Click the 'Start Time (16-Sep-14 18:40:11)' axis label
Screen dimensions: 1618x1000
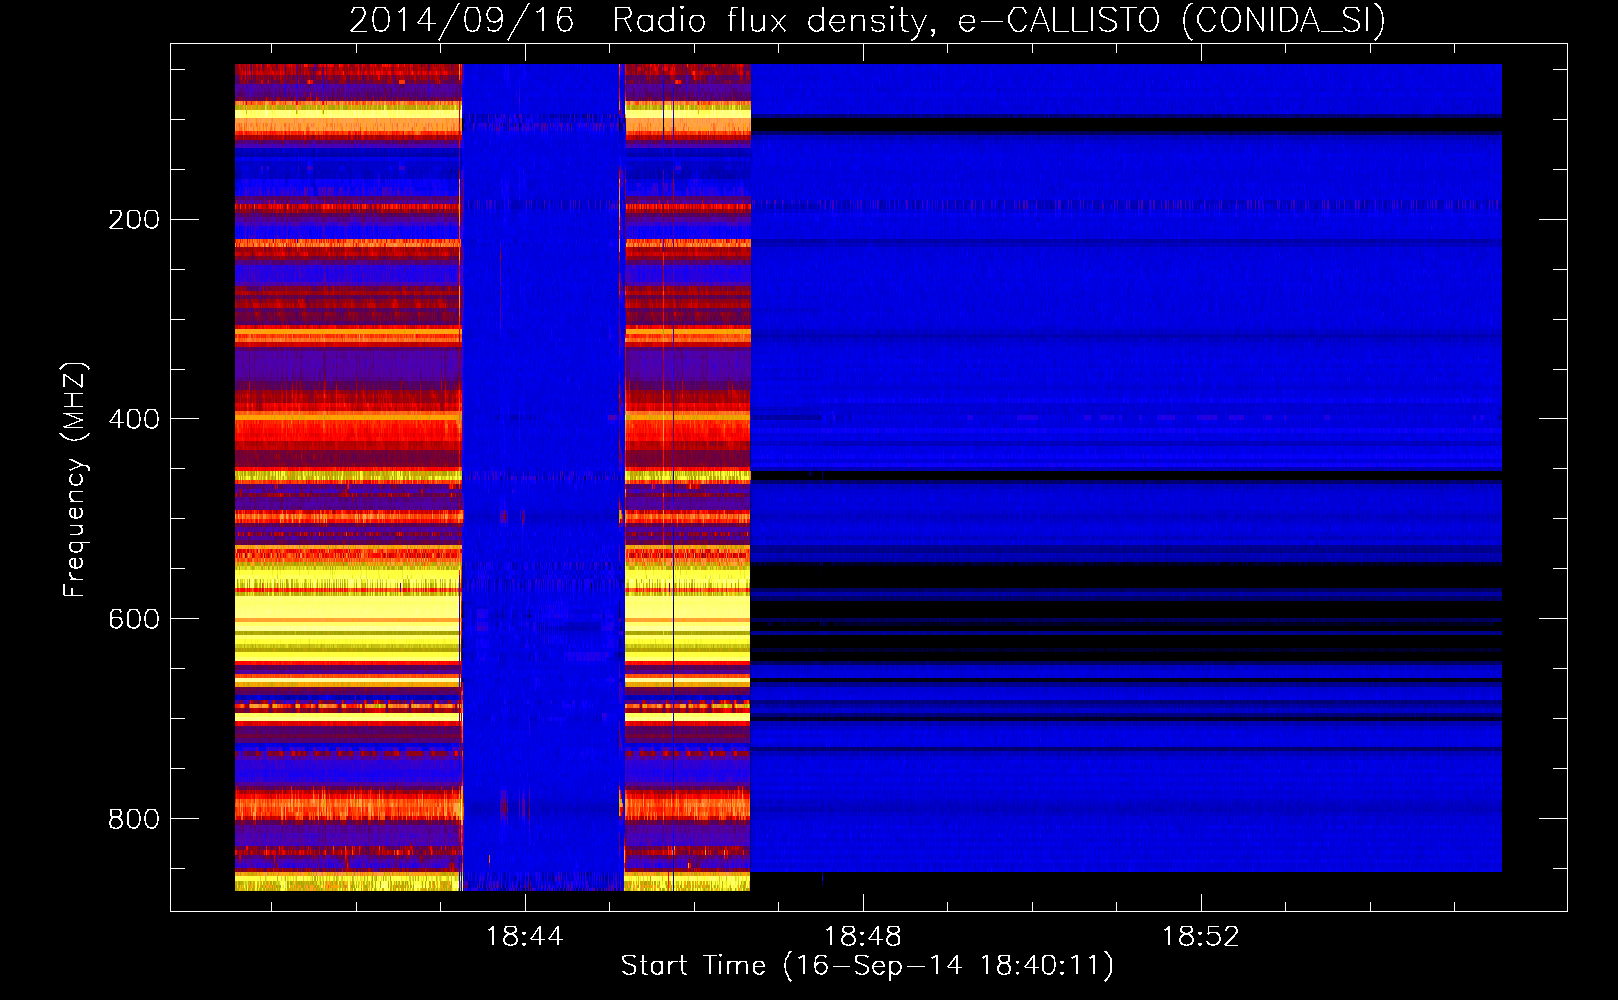click(x=867, y=966)
